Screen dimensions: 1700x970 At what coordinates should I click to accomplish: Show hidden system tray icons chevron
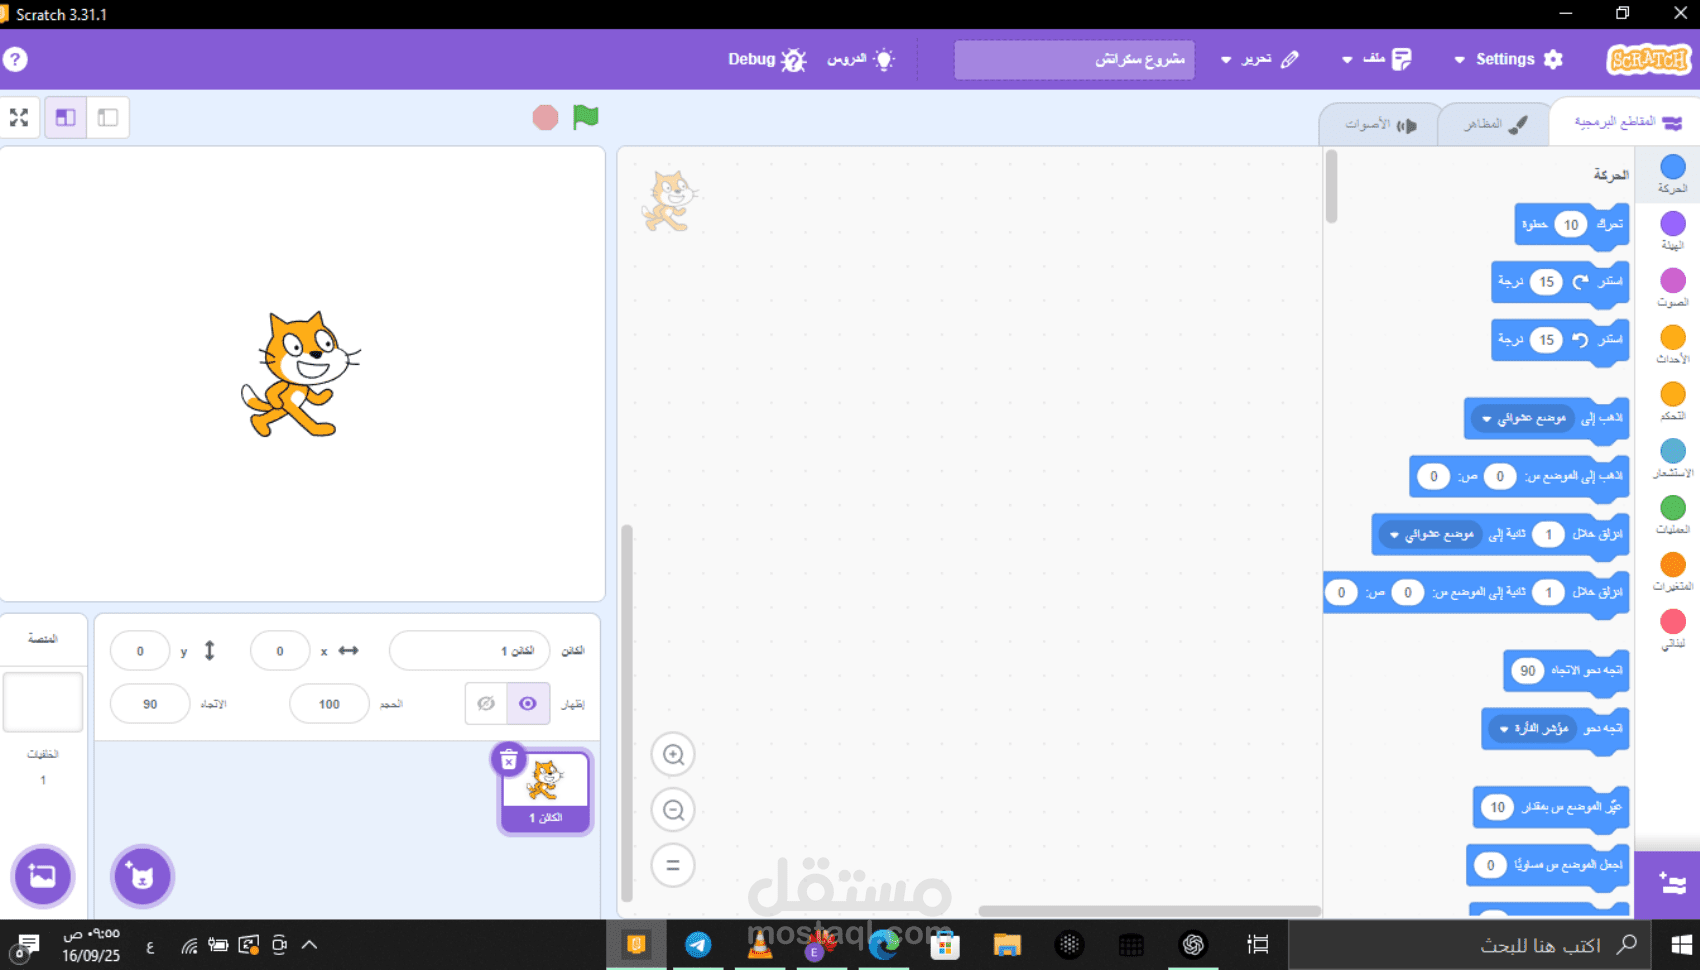click(309, 945)
